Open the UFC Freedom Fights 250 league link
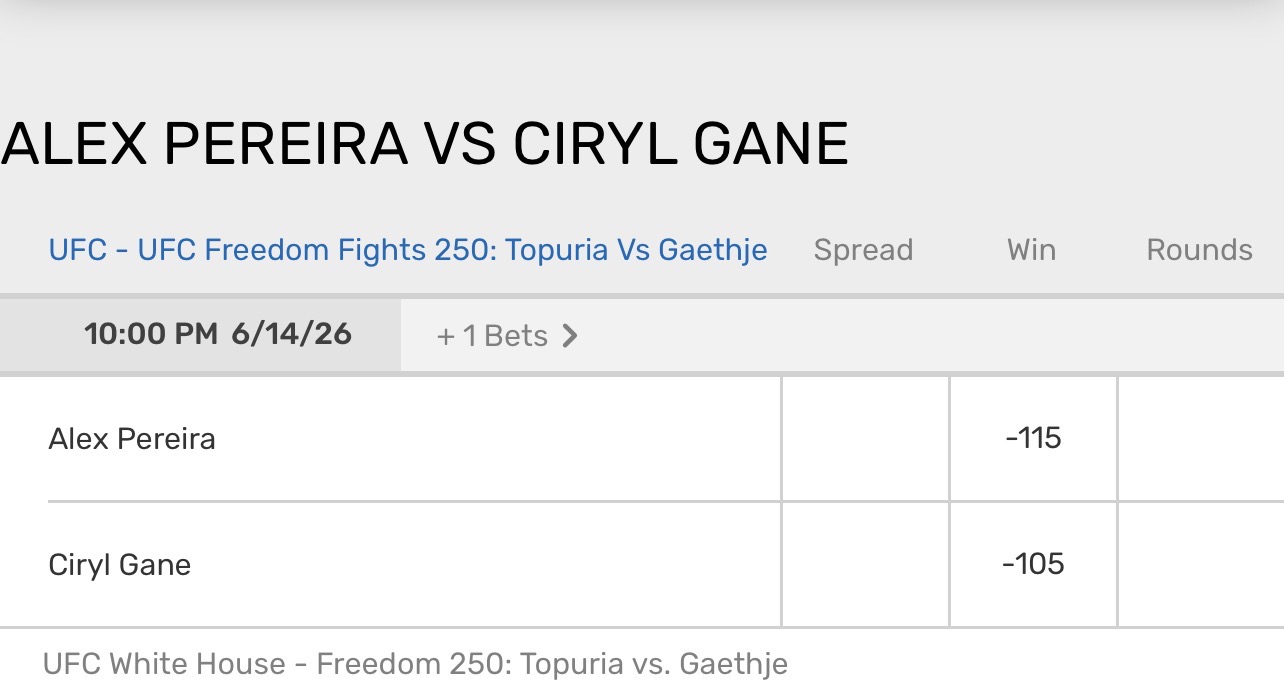 click(408, 250)
